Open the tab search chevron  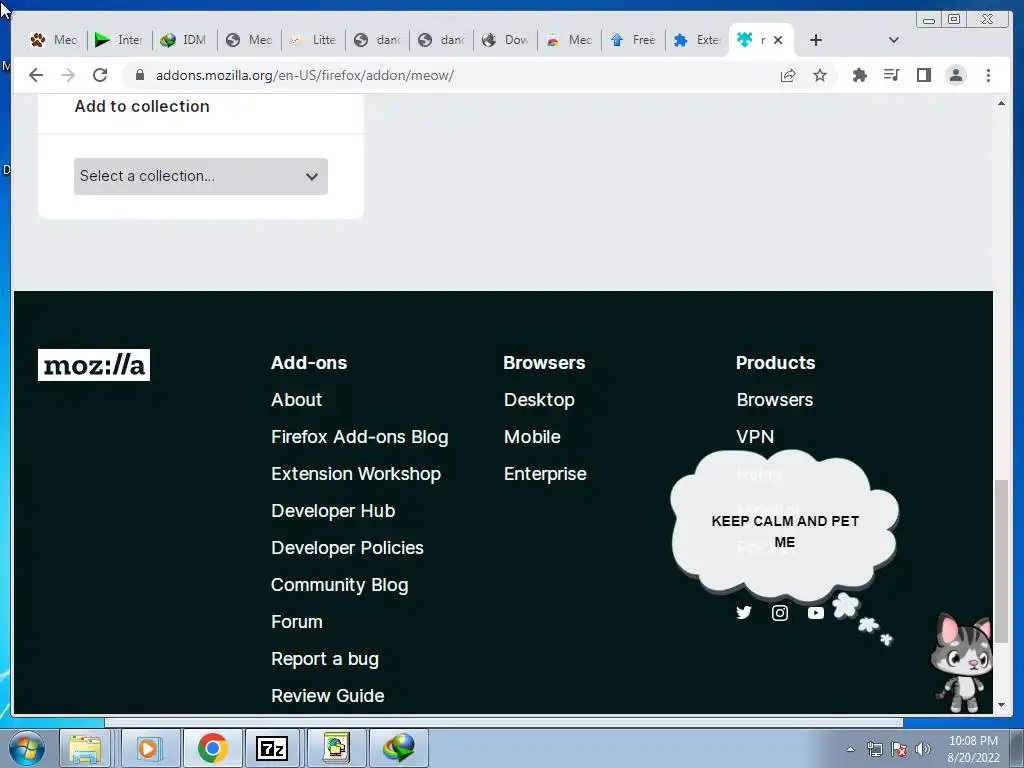point(894,40)
